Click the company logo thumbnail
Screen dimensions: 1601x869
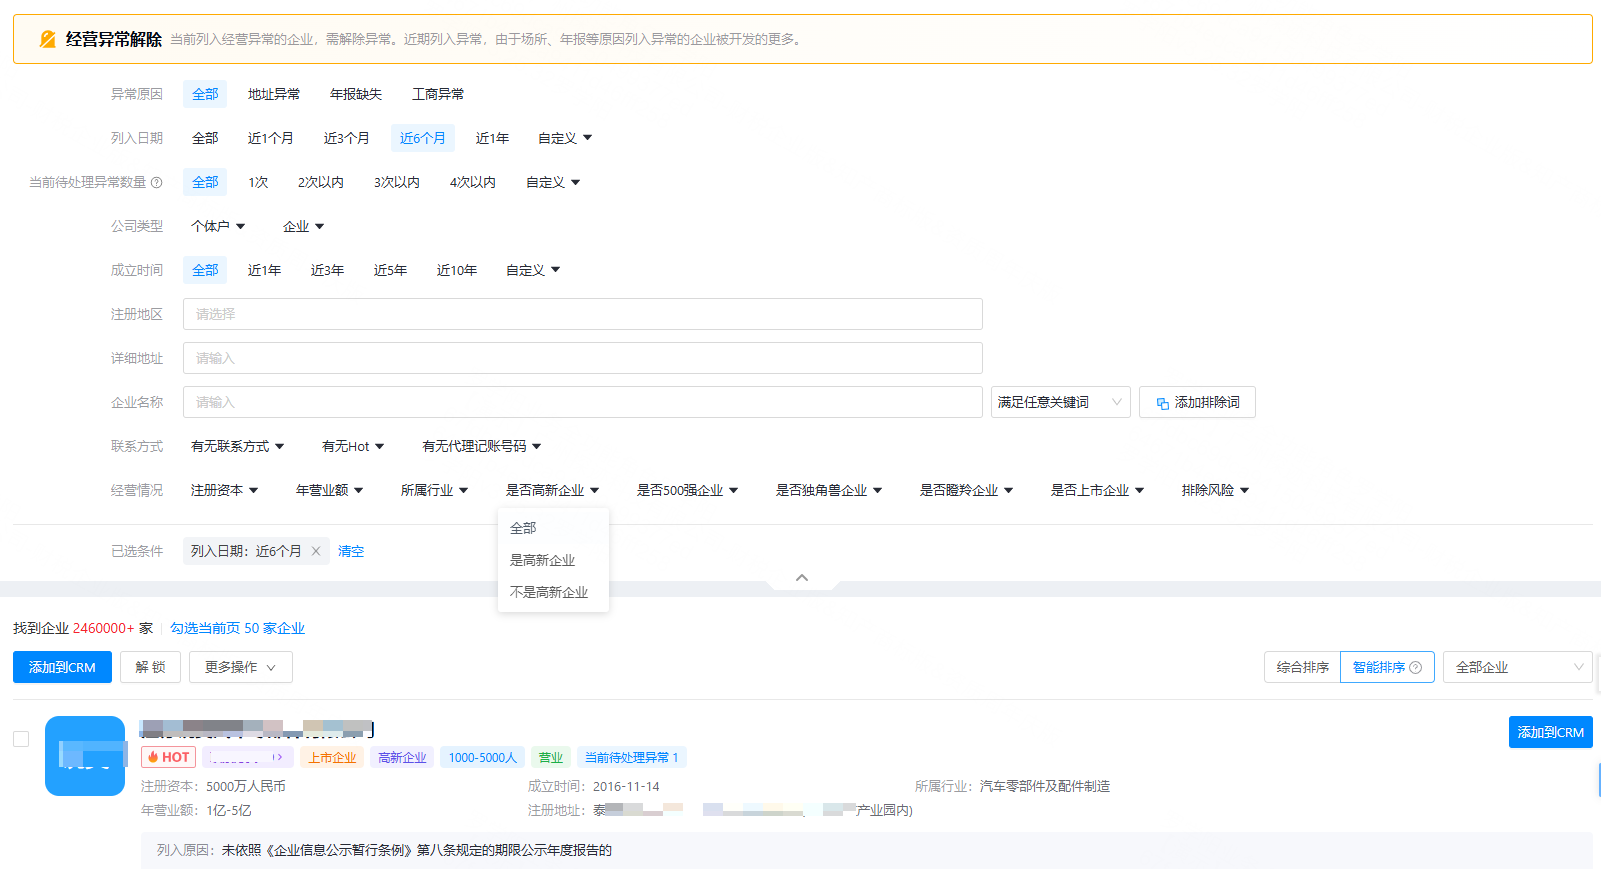click(85, 756)
